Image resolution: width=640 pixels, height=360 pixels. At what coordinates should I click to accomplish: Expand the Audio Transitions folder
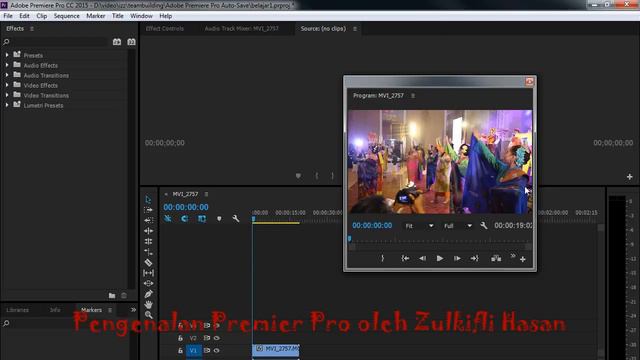[x=7, y=75]
